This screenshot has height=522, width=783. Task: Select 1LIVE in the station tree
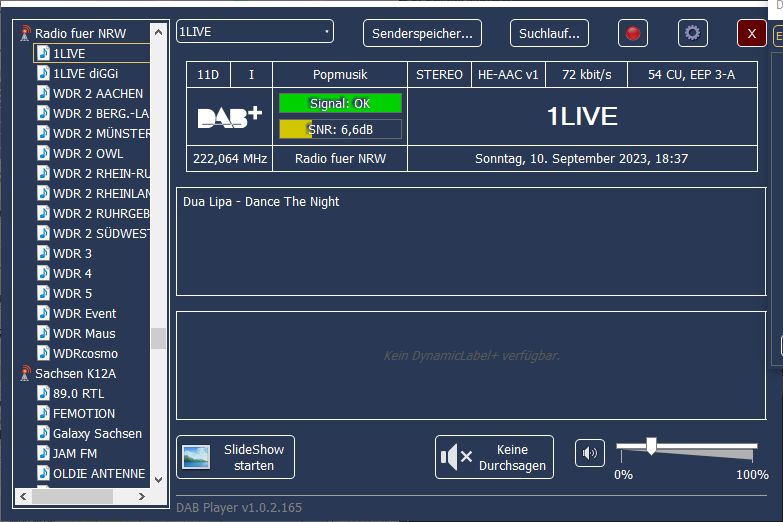coord(92,53)
